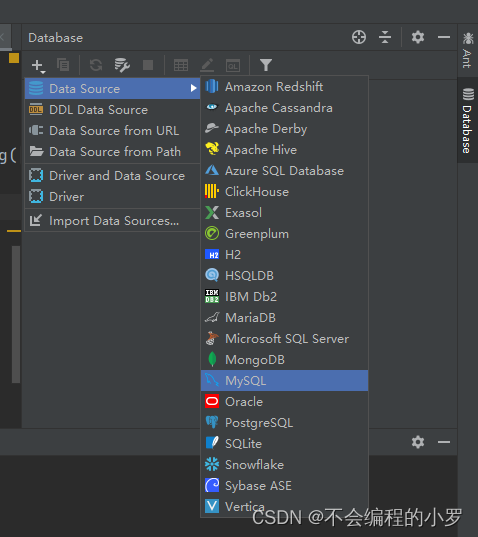The height and width of the screenshot is (537, 478).
Task: Select DDL Data Source menu item
Action: [x=113, y=110]
